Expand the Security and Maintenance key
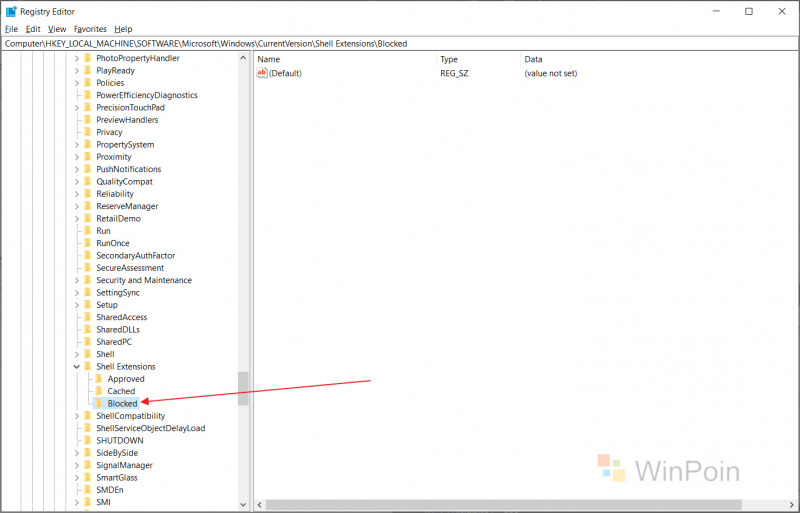 [77, 280]
